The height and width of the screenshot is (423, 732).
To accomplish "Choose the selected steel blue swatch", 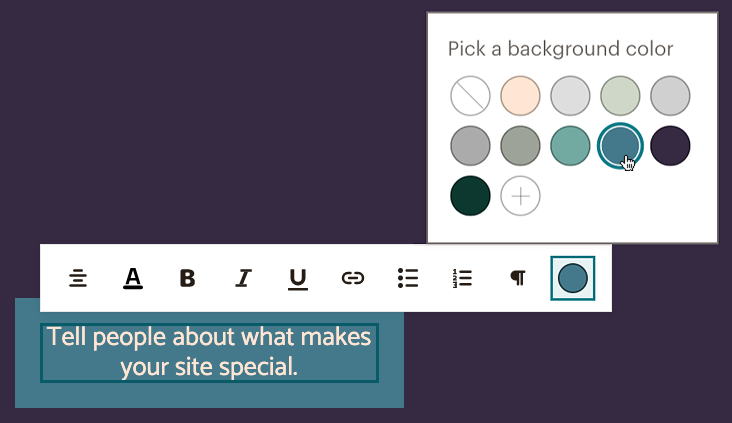I will pos(620,146).
